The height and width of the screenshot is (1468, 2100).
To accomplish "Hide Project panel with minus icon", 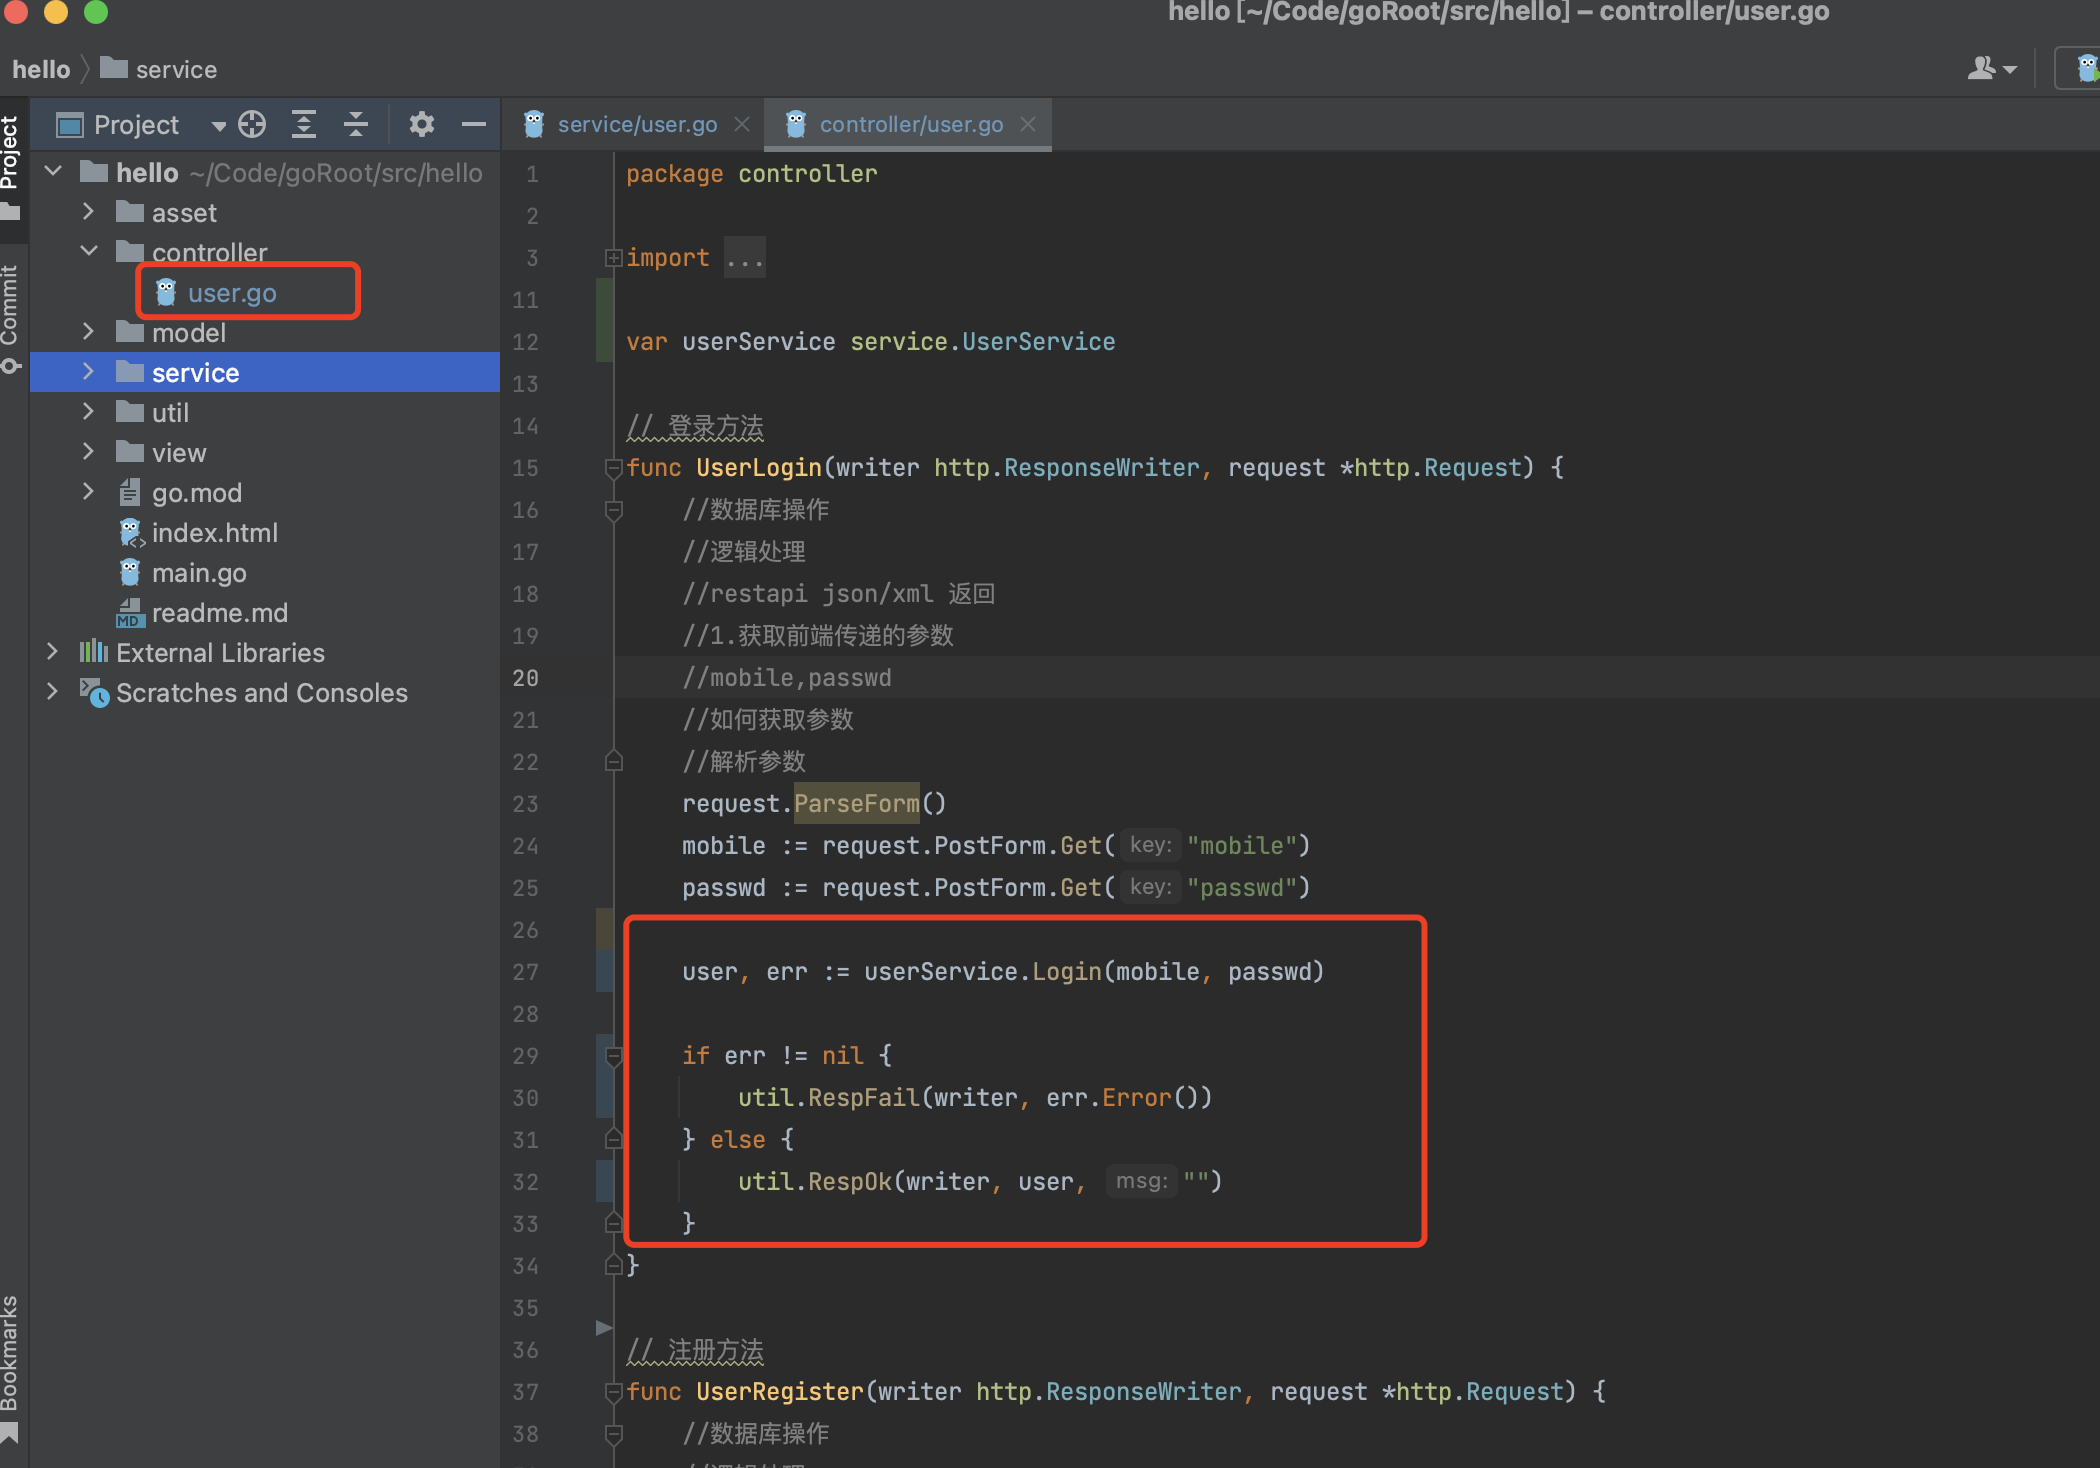I will click(474, 124).
